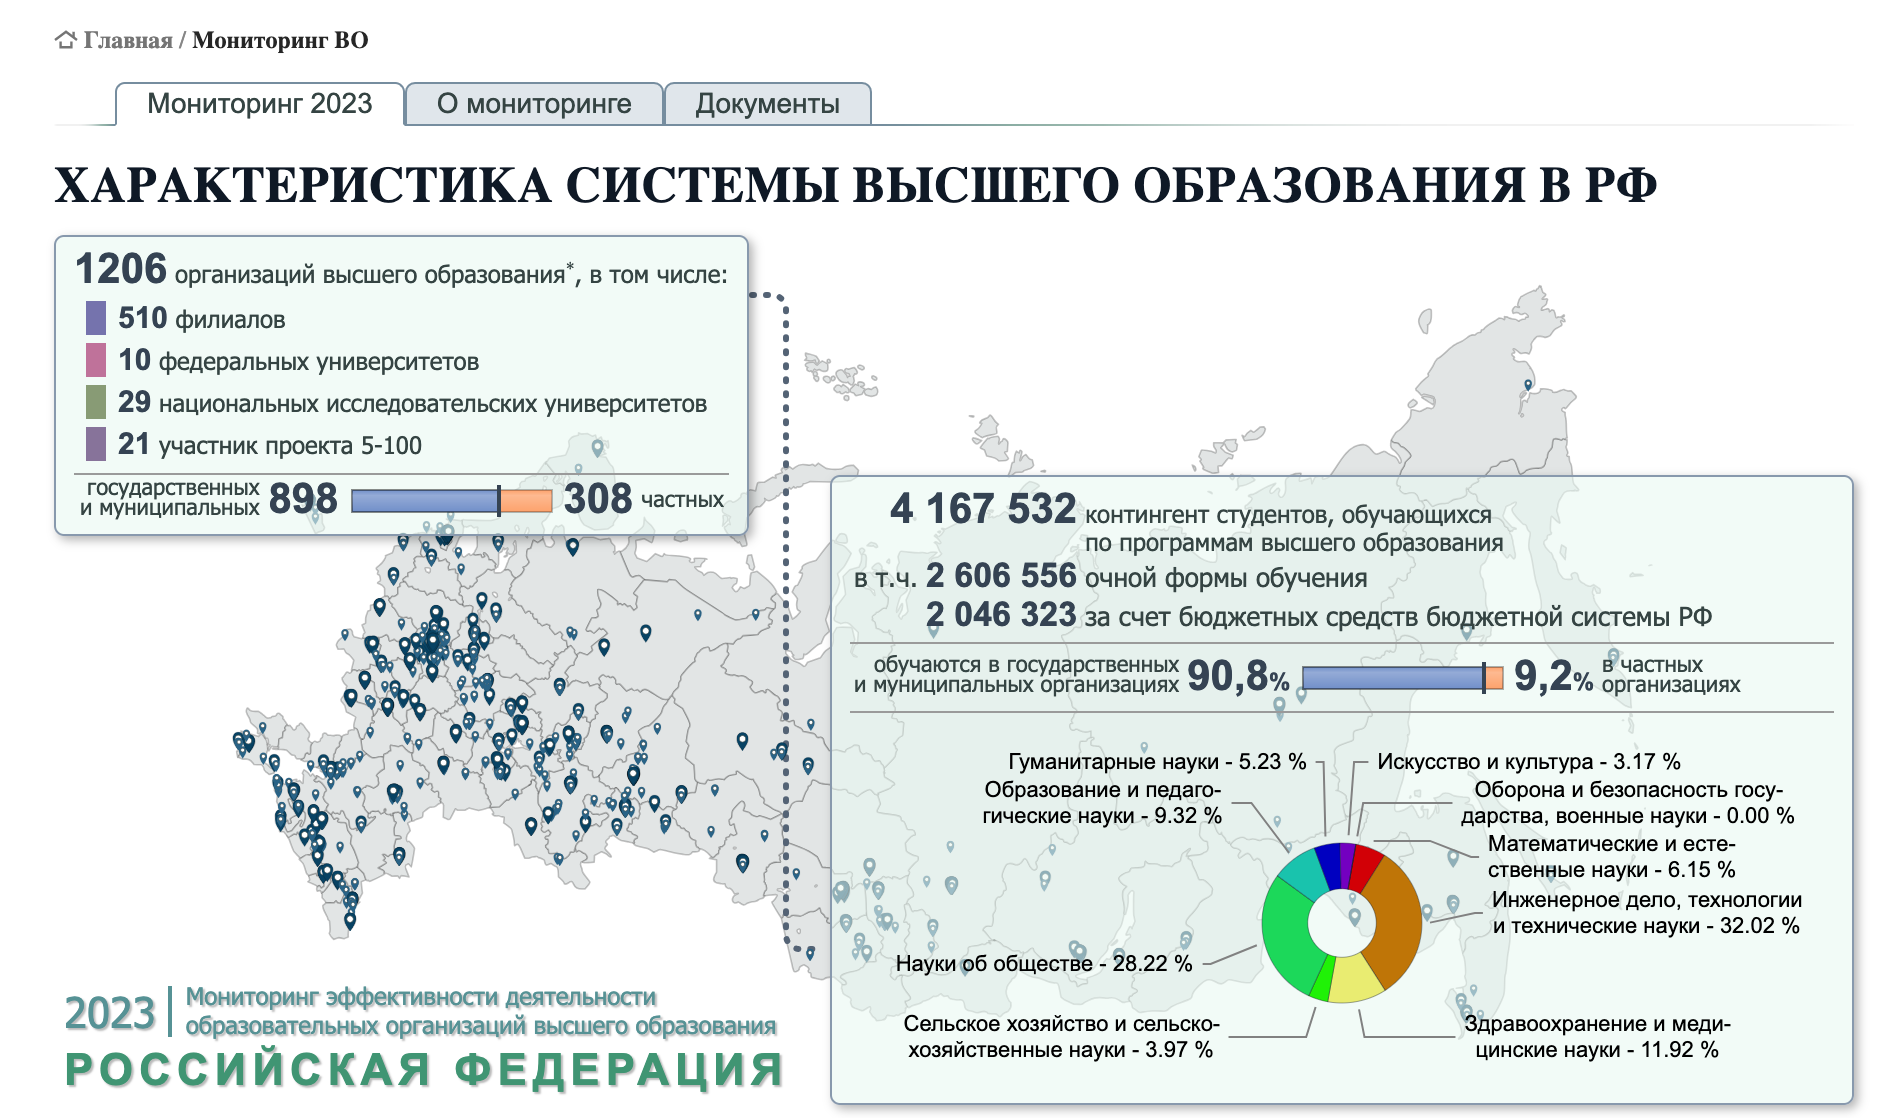
Task: Click the number 308 for private organizations
Action: 598,499
